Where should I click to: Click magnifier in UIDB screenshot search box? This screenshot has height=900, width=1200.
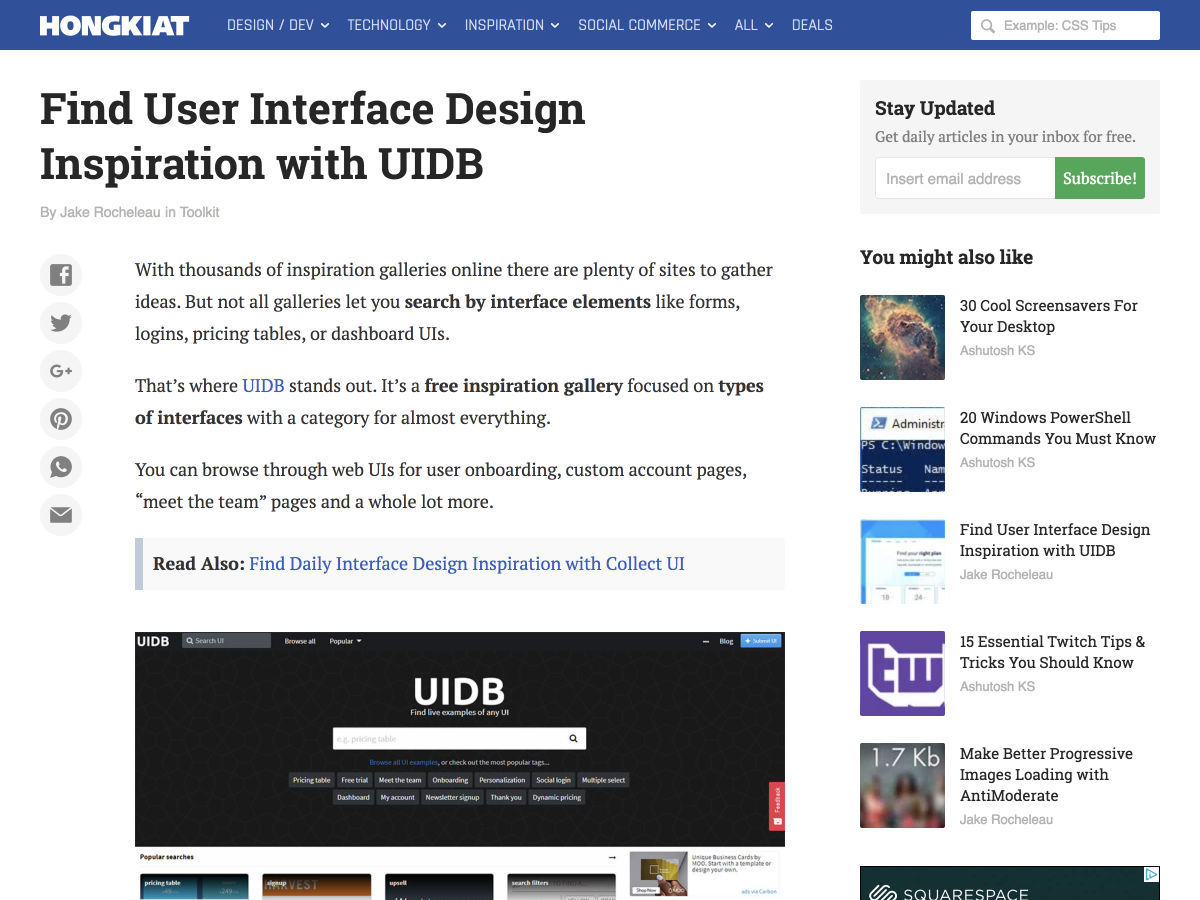pos(573,739)
